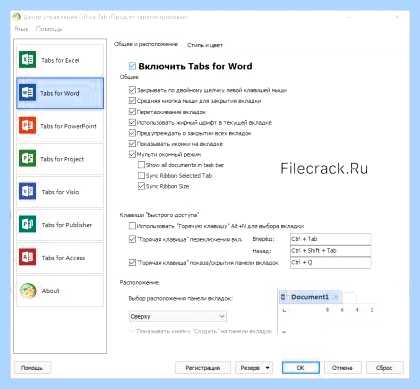Open the Помощь menu in the menu bar
The height and width of the screenshot is (389, 420).
pos(49,29)
